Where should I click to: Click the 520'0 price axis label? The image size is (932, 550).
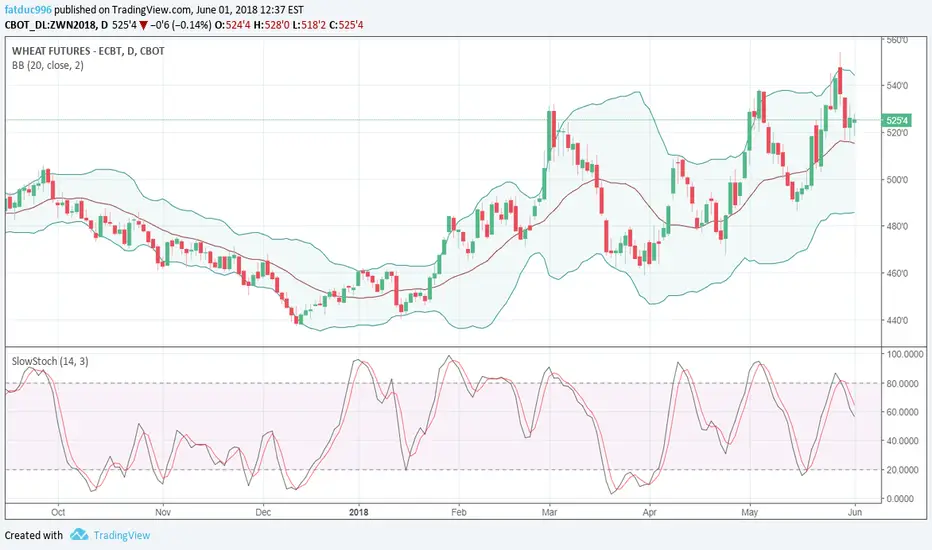pos(897,133)
